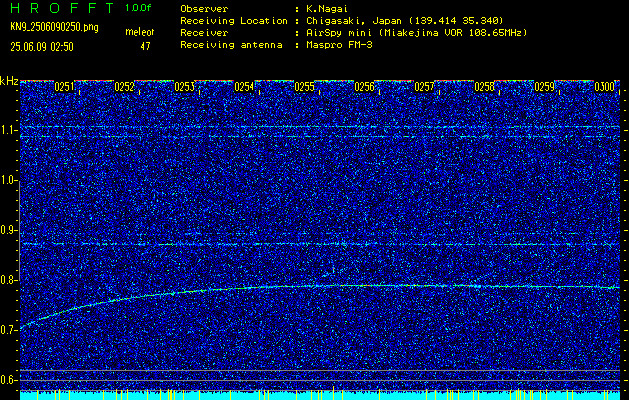Select the AirSpy mini receiver description
Image resolution: width=629 pixels, height=400 pixels.
click(417, 32)
